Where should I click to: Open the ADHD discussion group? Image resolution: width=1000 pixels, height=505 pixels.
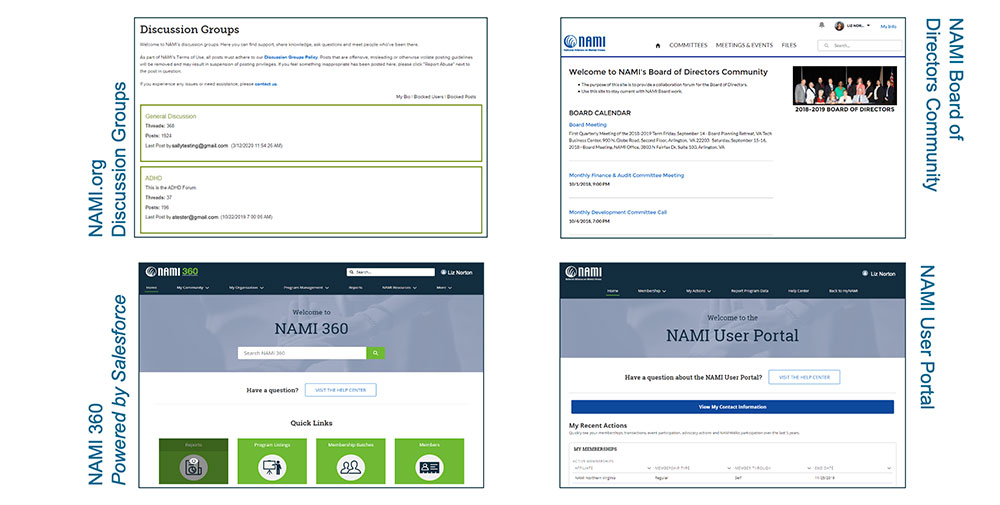(154, 179)
